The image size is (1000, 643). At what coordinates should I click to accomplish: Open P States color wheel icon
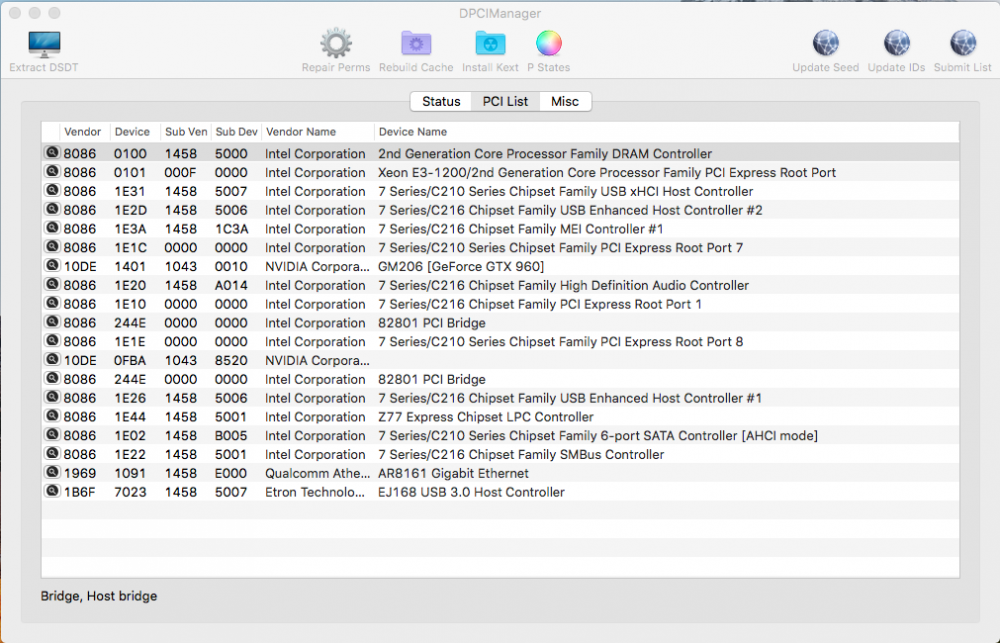(548, 43)
